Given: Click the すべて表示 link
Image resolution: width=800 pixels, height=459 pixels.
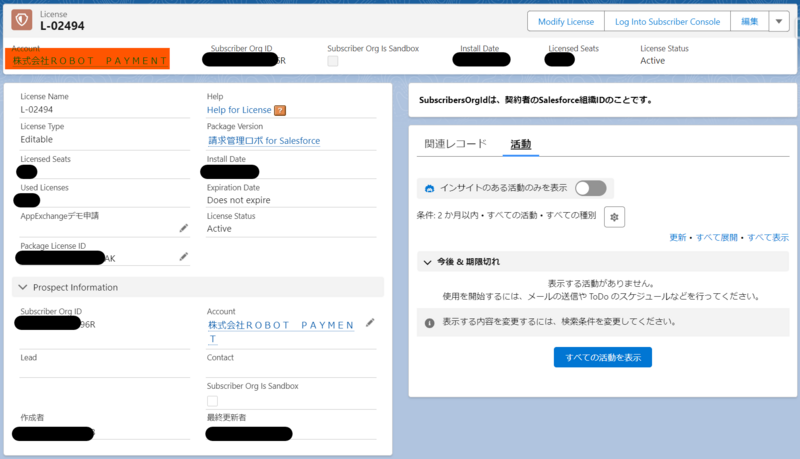Looking at the screenshot, I should [768, 237].
